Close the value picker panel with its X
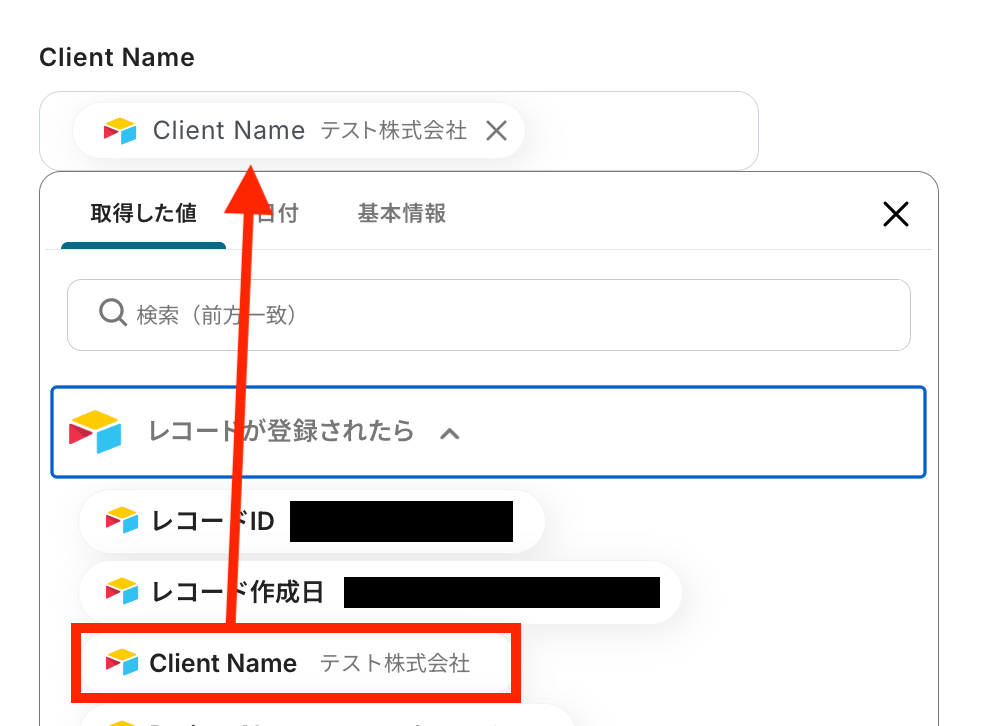Viewport: 1000px width, 726px height. (x=895, y=214)
